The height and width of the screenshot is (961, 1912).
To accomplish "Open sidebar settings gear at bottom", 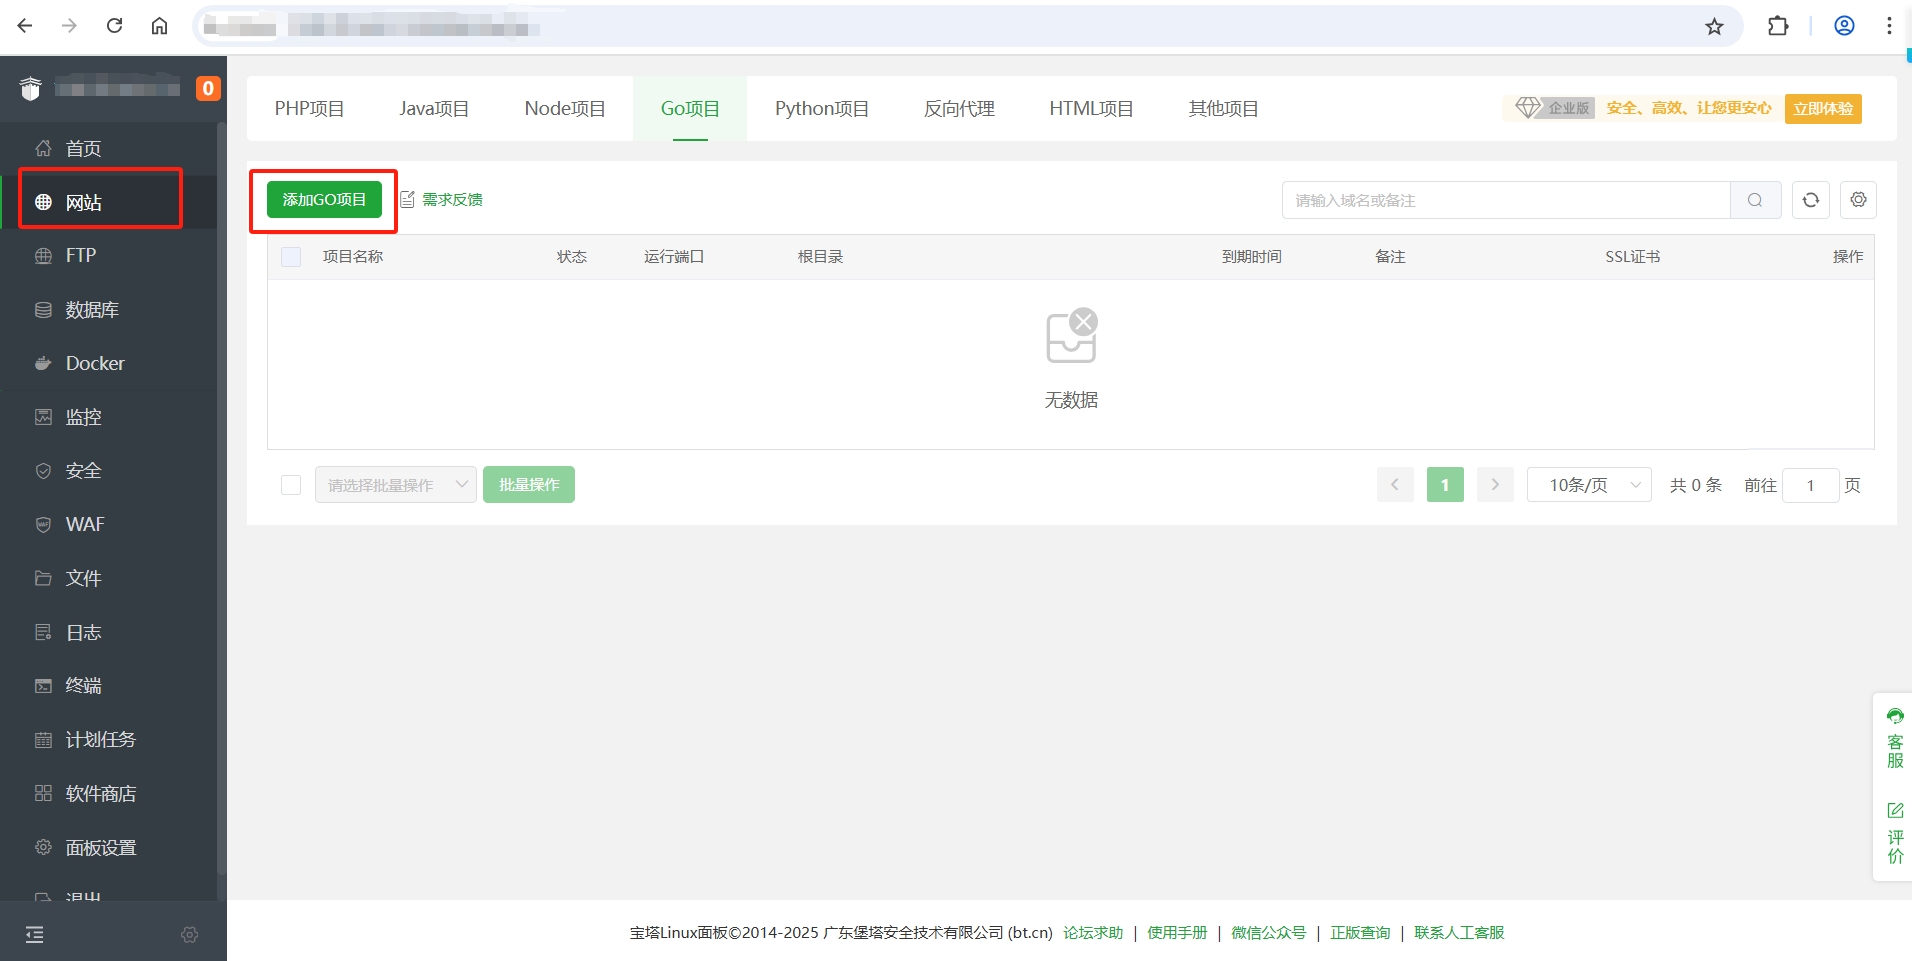I will [190, 935].
